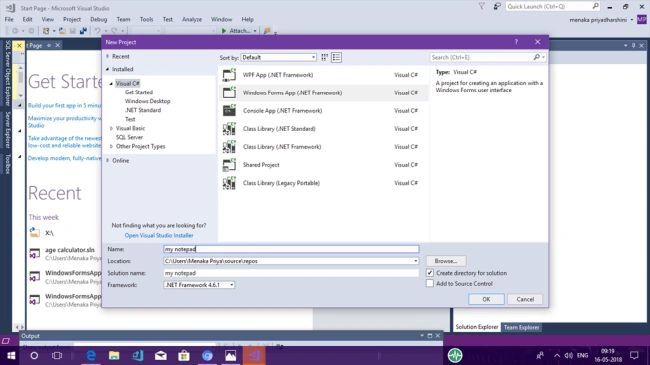Expand the Recent templates node
Image resolution: width=650 pixels, height=365 pixels.
(108, 56)
